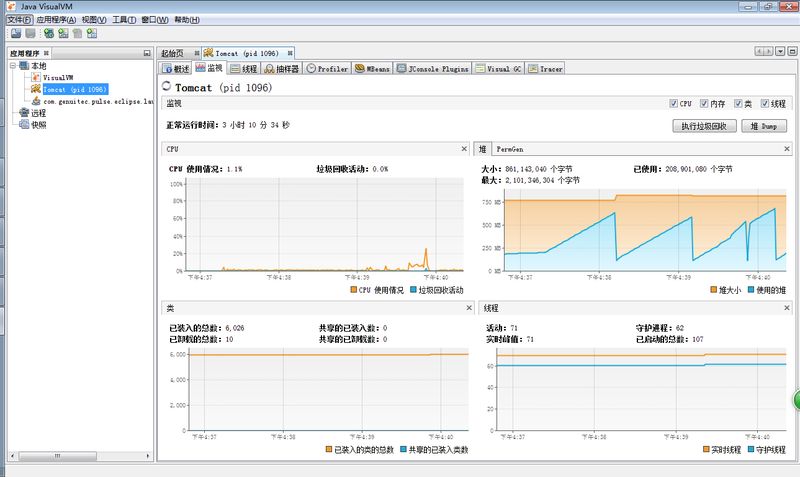Viewport: 800px width, 477px height.
Task: Click the orange CPU 使用情况 legend swatch
Action: (x=354, y=289)
